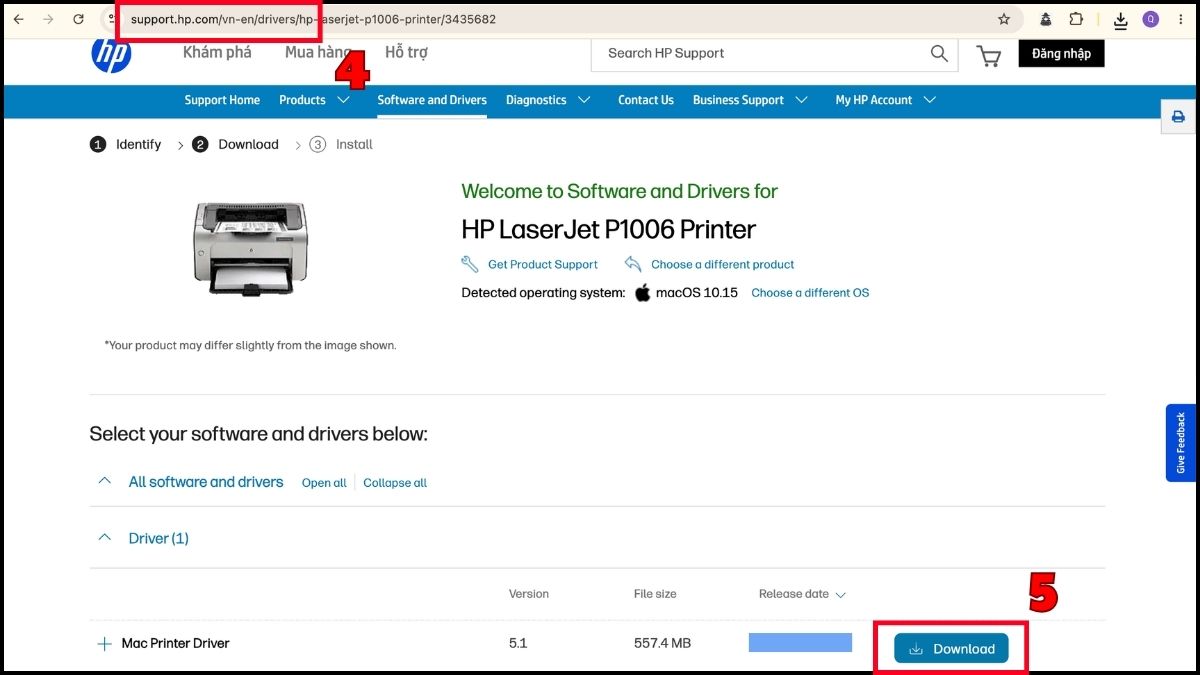Go to Support Home
Screen dimensions: 1200x675
click(x=222, y=100)
